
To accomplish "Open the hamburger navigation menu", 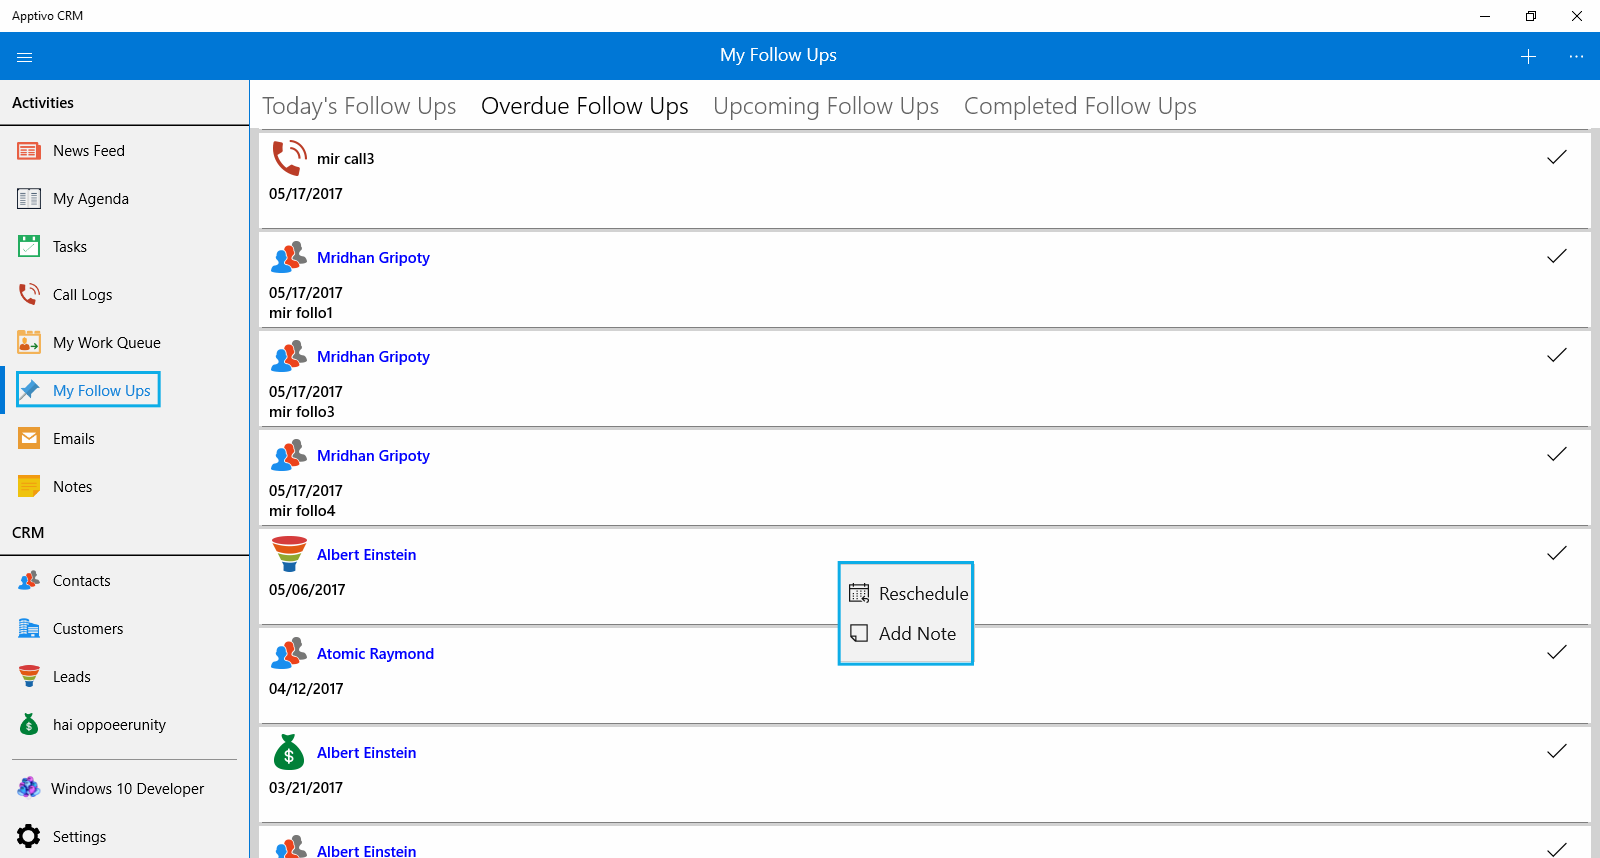I will pyautogui.click(x=25, y=57).
